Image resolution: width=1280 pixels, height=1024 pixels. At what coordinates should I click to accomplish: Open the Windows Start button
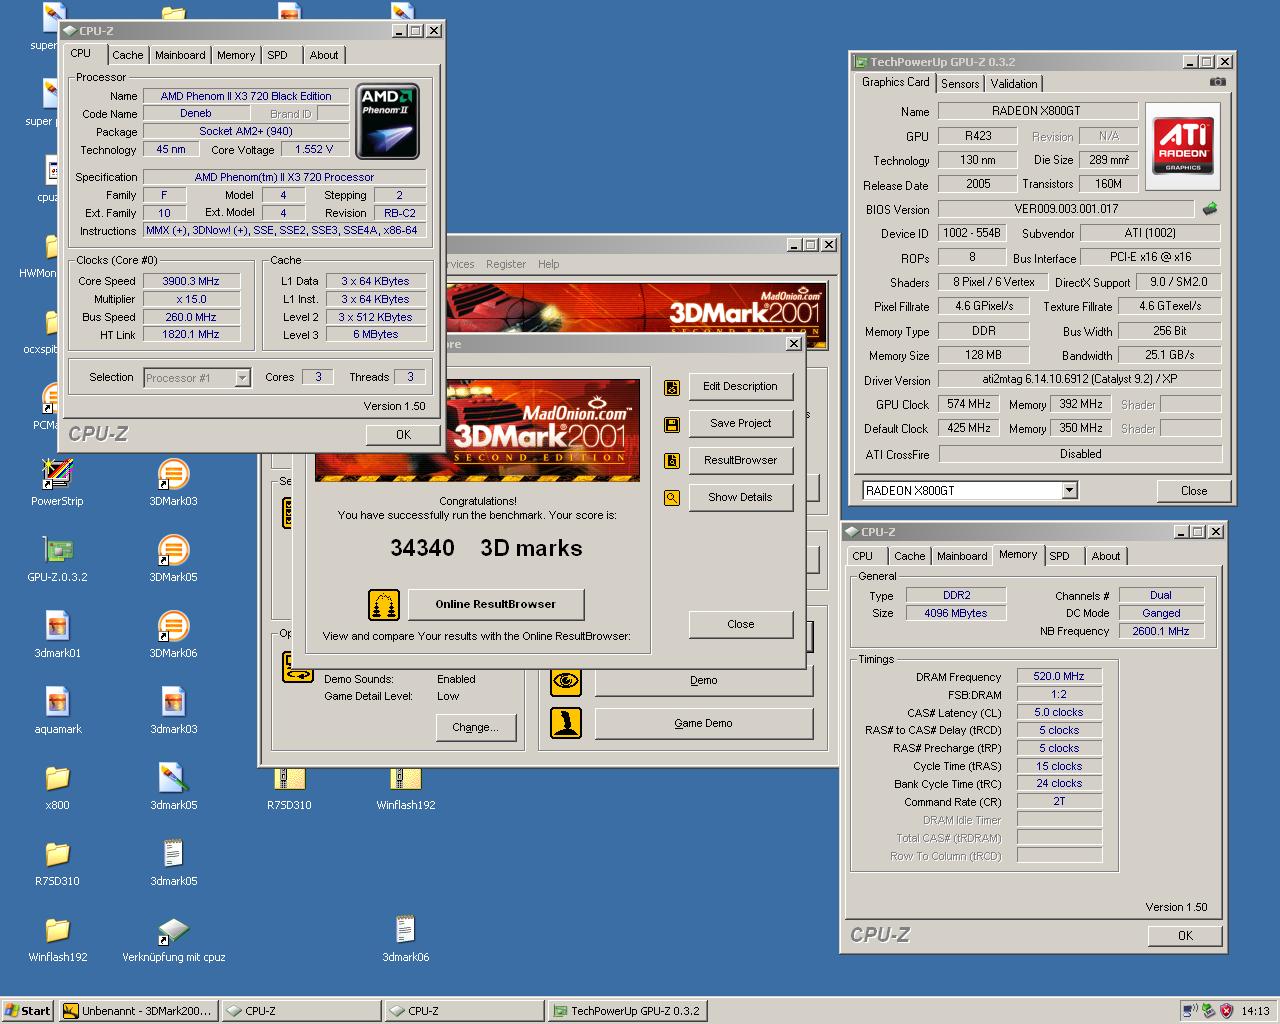(x=28, y=1011)
